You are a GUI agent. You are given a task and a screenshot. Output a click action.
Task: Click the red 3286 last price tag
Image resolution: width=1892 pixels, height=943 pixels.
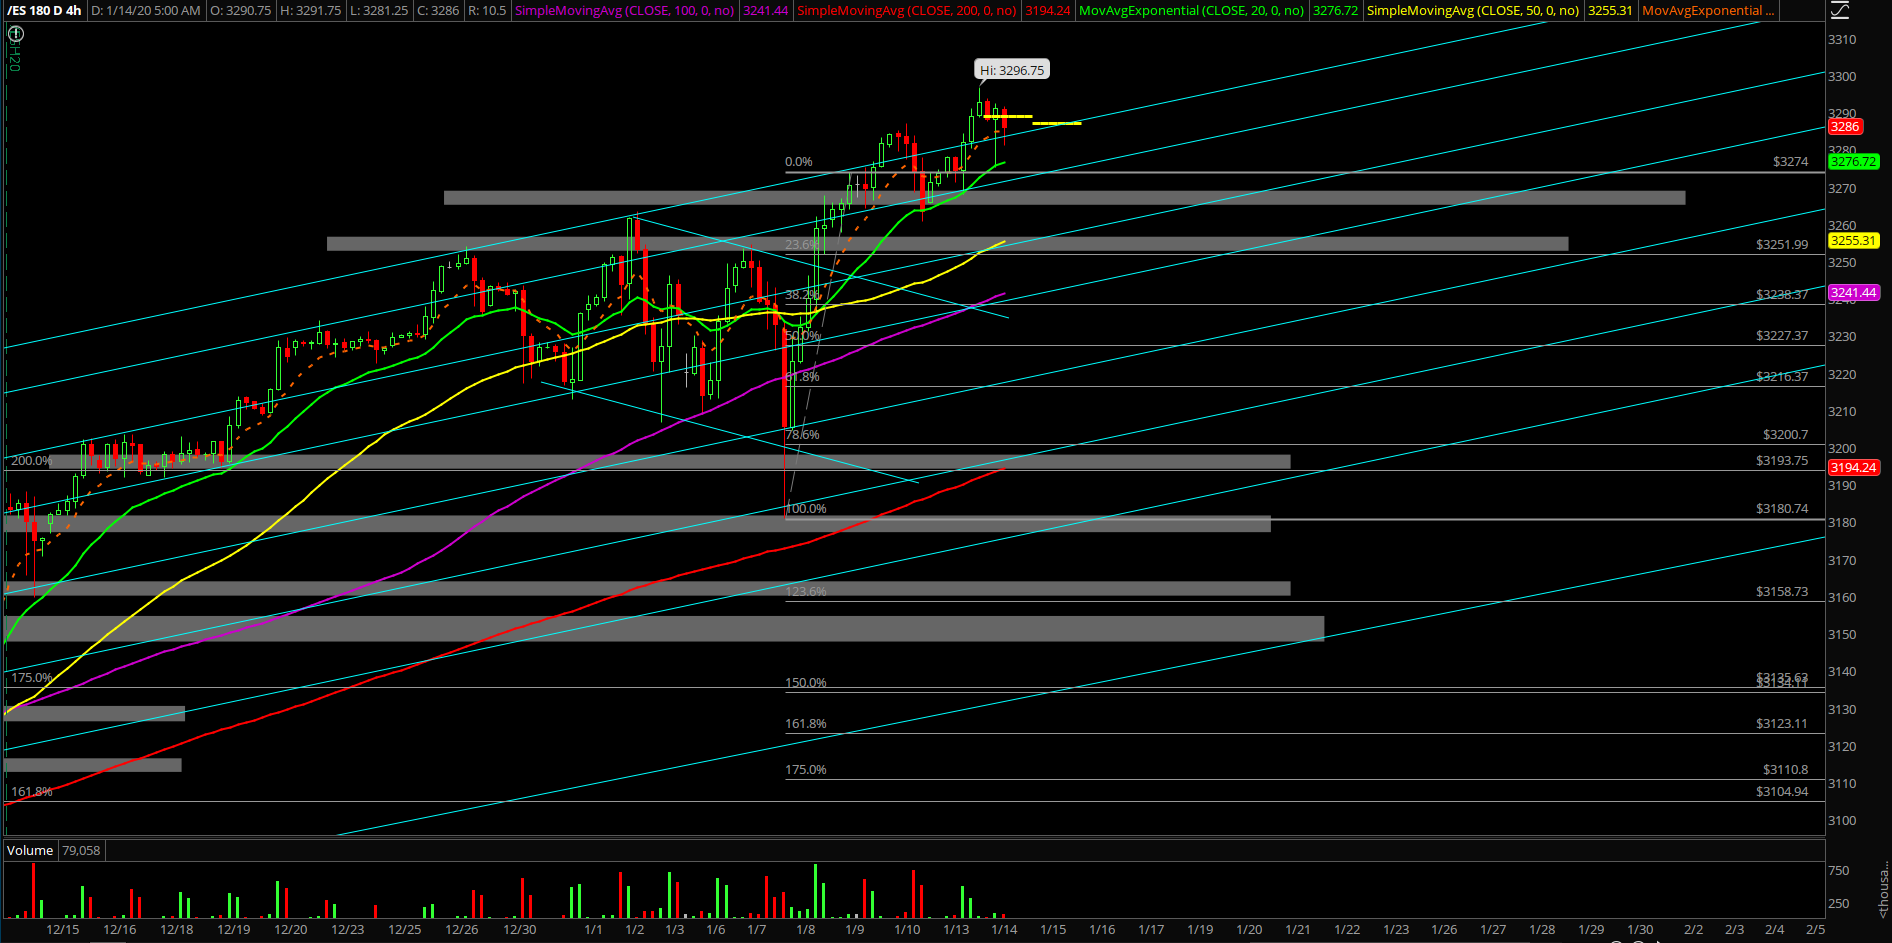click(x=1845, y=127)
